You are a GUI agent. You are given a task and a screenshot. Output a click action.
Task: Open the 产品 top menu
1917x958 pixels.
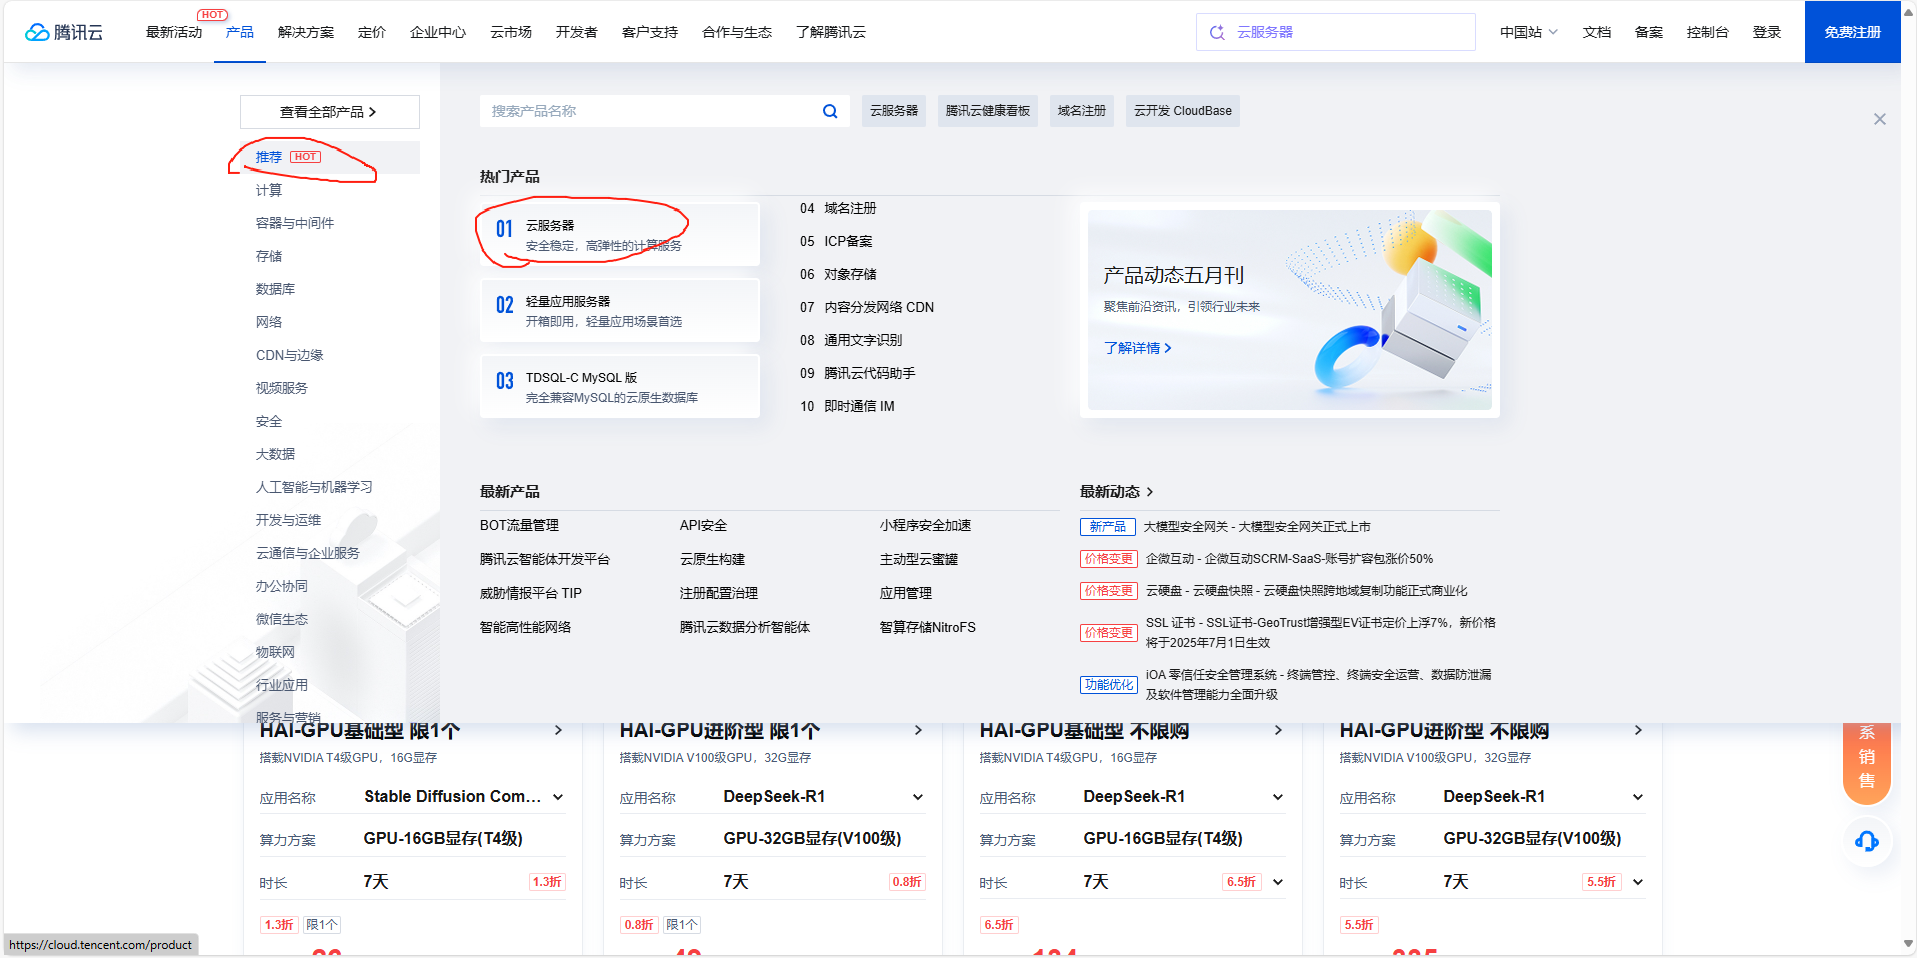[x=240, y=32]
